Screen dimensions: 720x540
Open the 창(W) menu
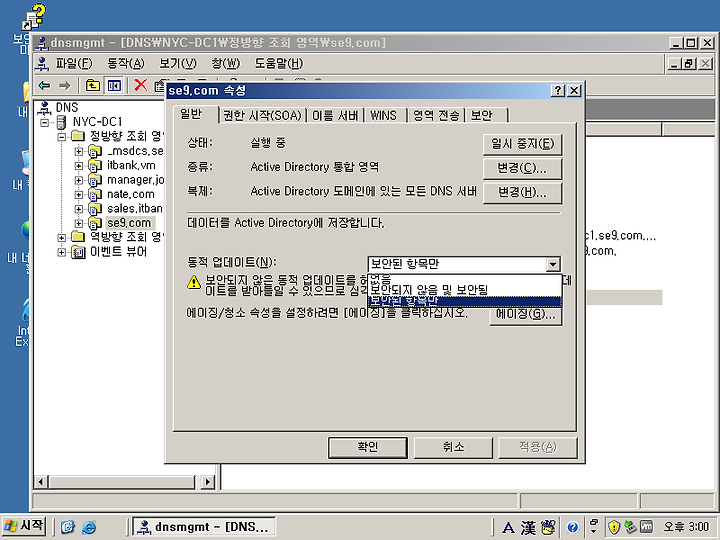[225, 63]
